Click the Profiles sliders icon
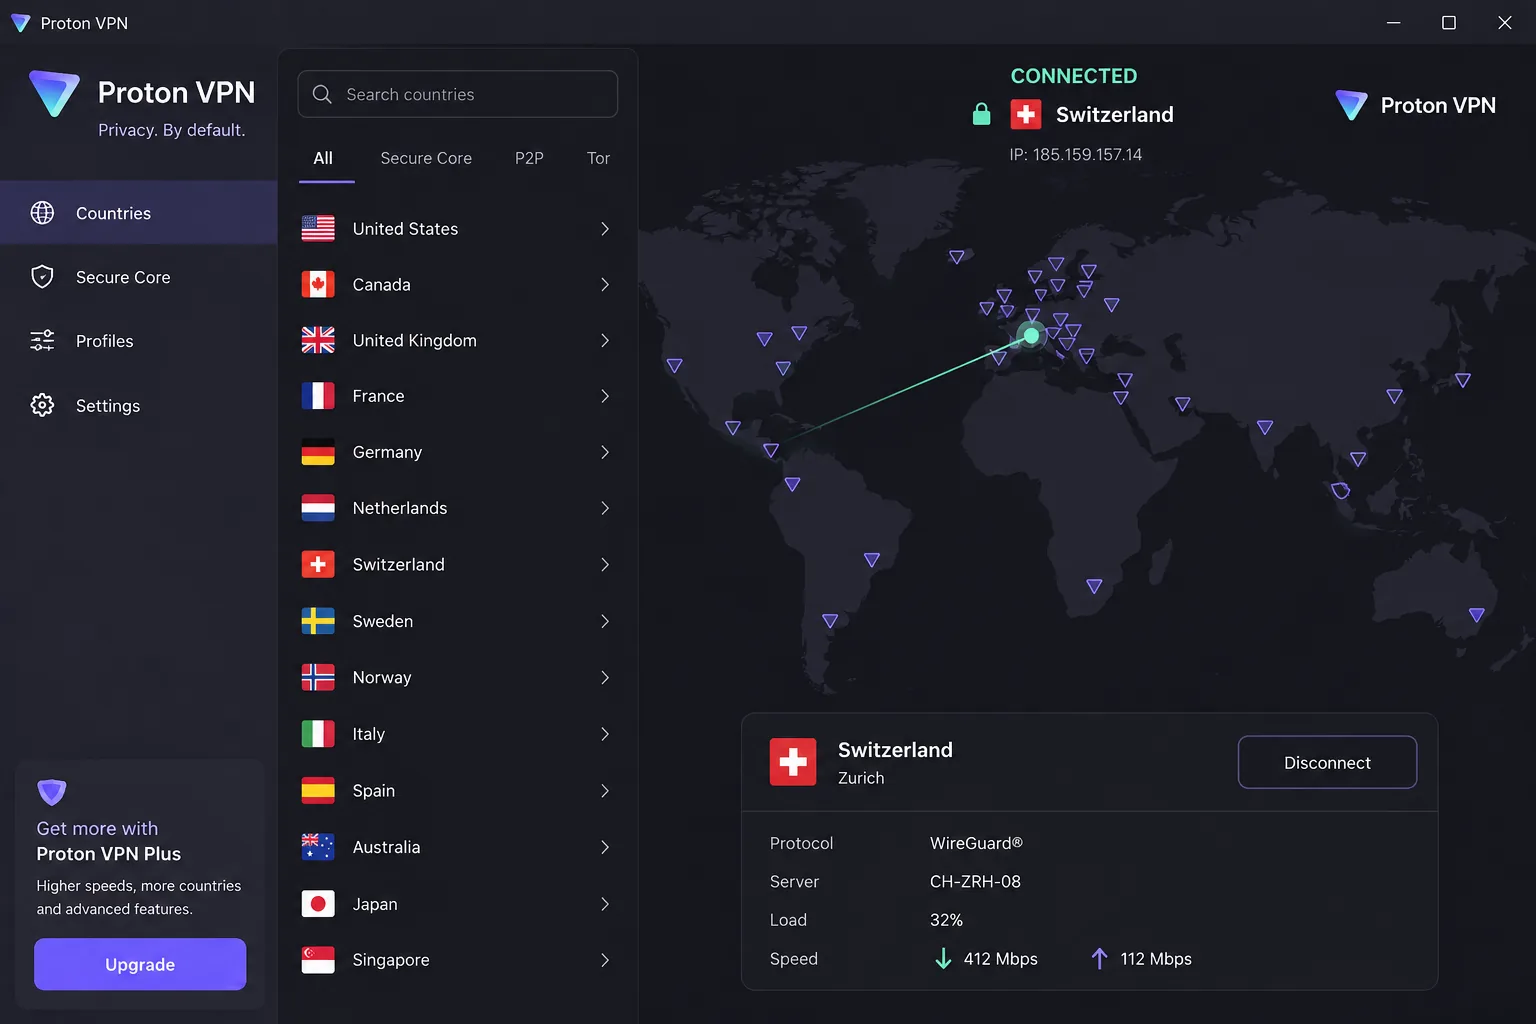1536x1024 pixels. (42, 341)
